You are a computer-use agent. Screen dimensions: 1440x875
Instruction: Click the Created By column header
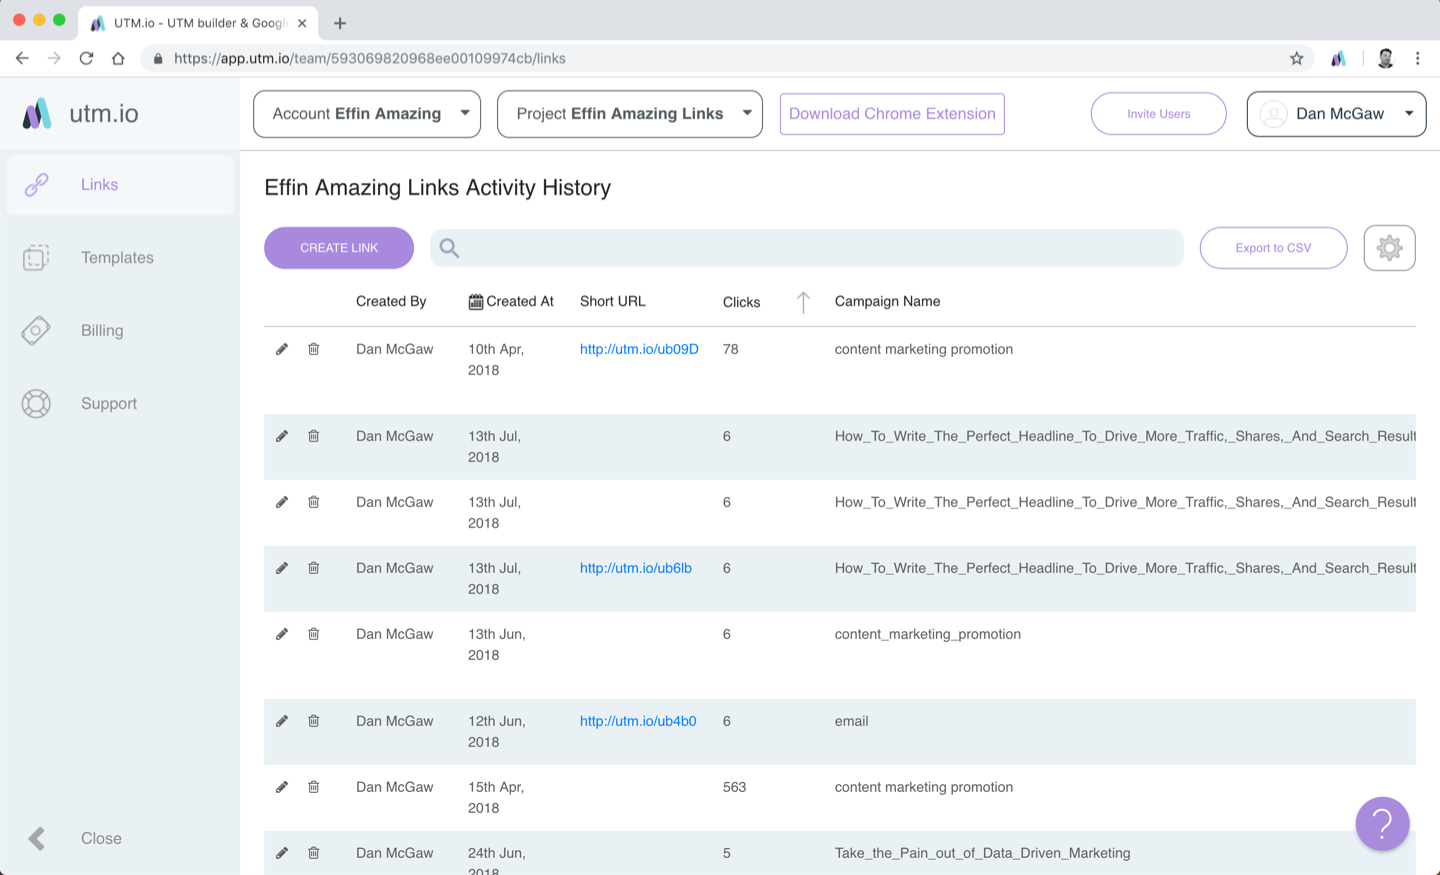(x=391, y=302)
